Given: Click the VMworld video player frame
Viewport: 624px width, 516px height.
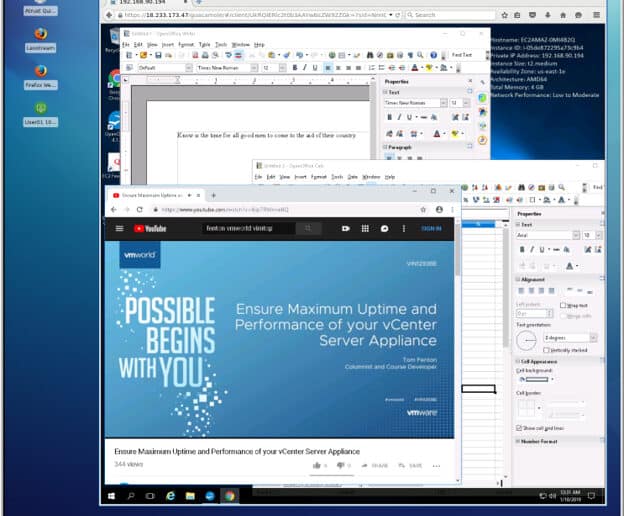Looking at the screenshot, I should click(279, 339).
